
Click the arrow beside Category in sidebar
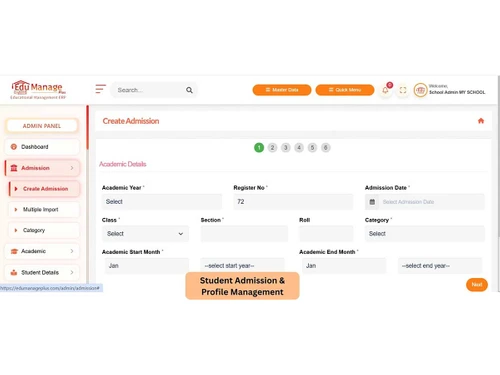pos(16,230)
